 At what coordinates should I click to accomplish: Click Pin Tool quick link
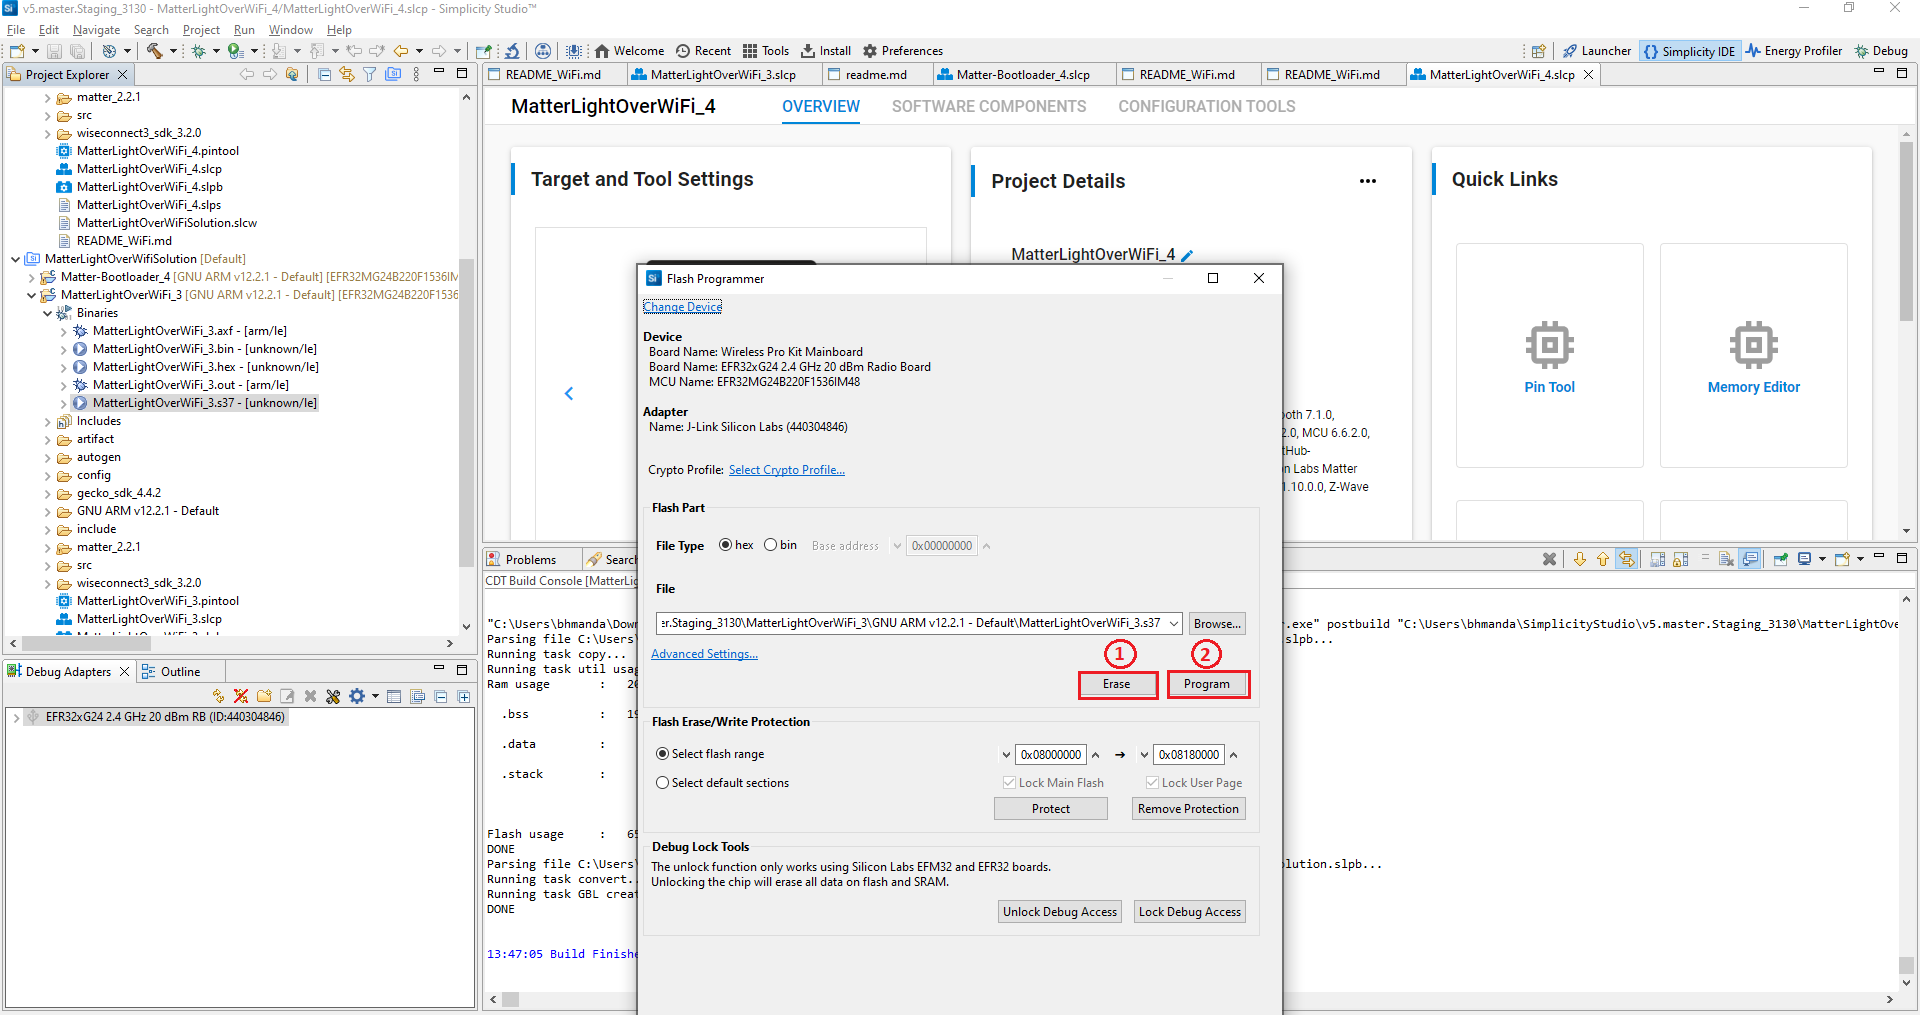click(1549, 356)
